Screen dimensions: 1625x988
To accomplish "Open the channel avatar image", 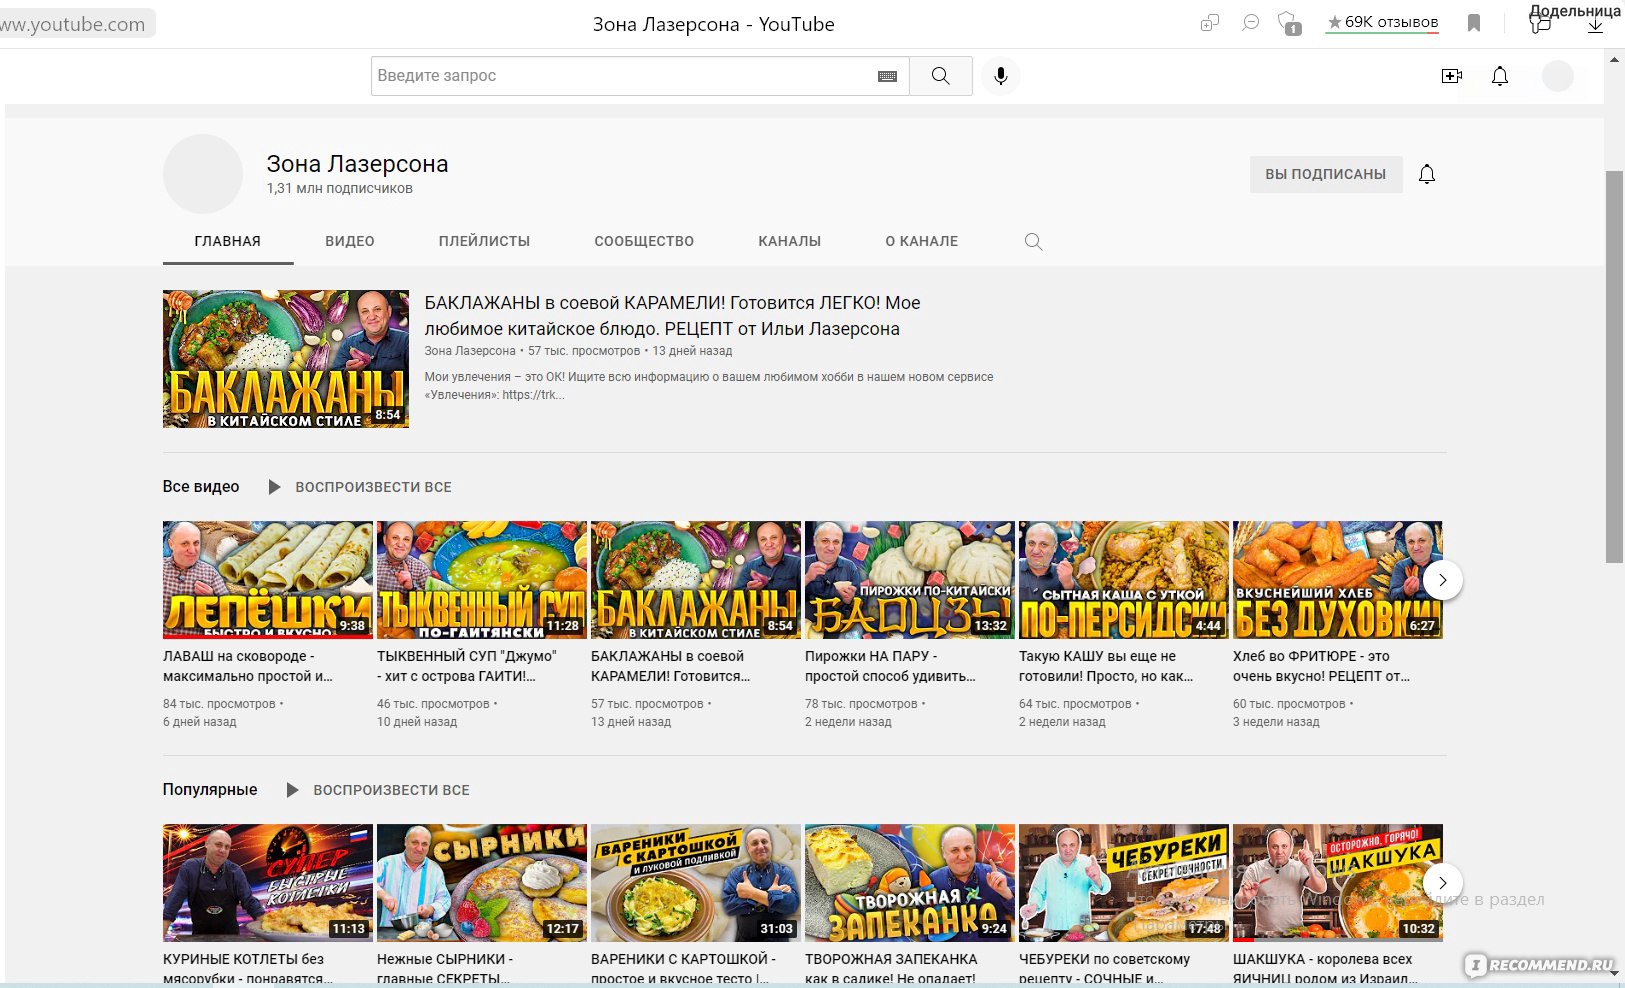I will click(x=203, y=174).
